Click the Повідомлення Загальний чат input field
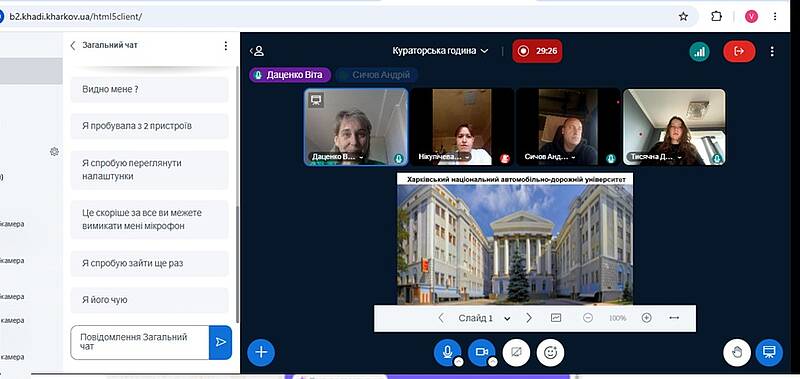 point(140,342)
